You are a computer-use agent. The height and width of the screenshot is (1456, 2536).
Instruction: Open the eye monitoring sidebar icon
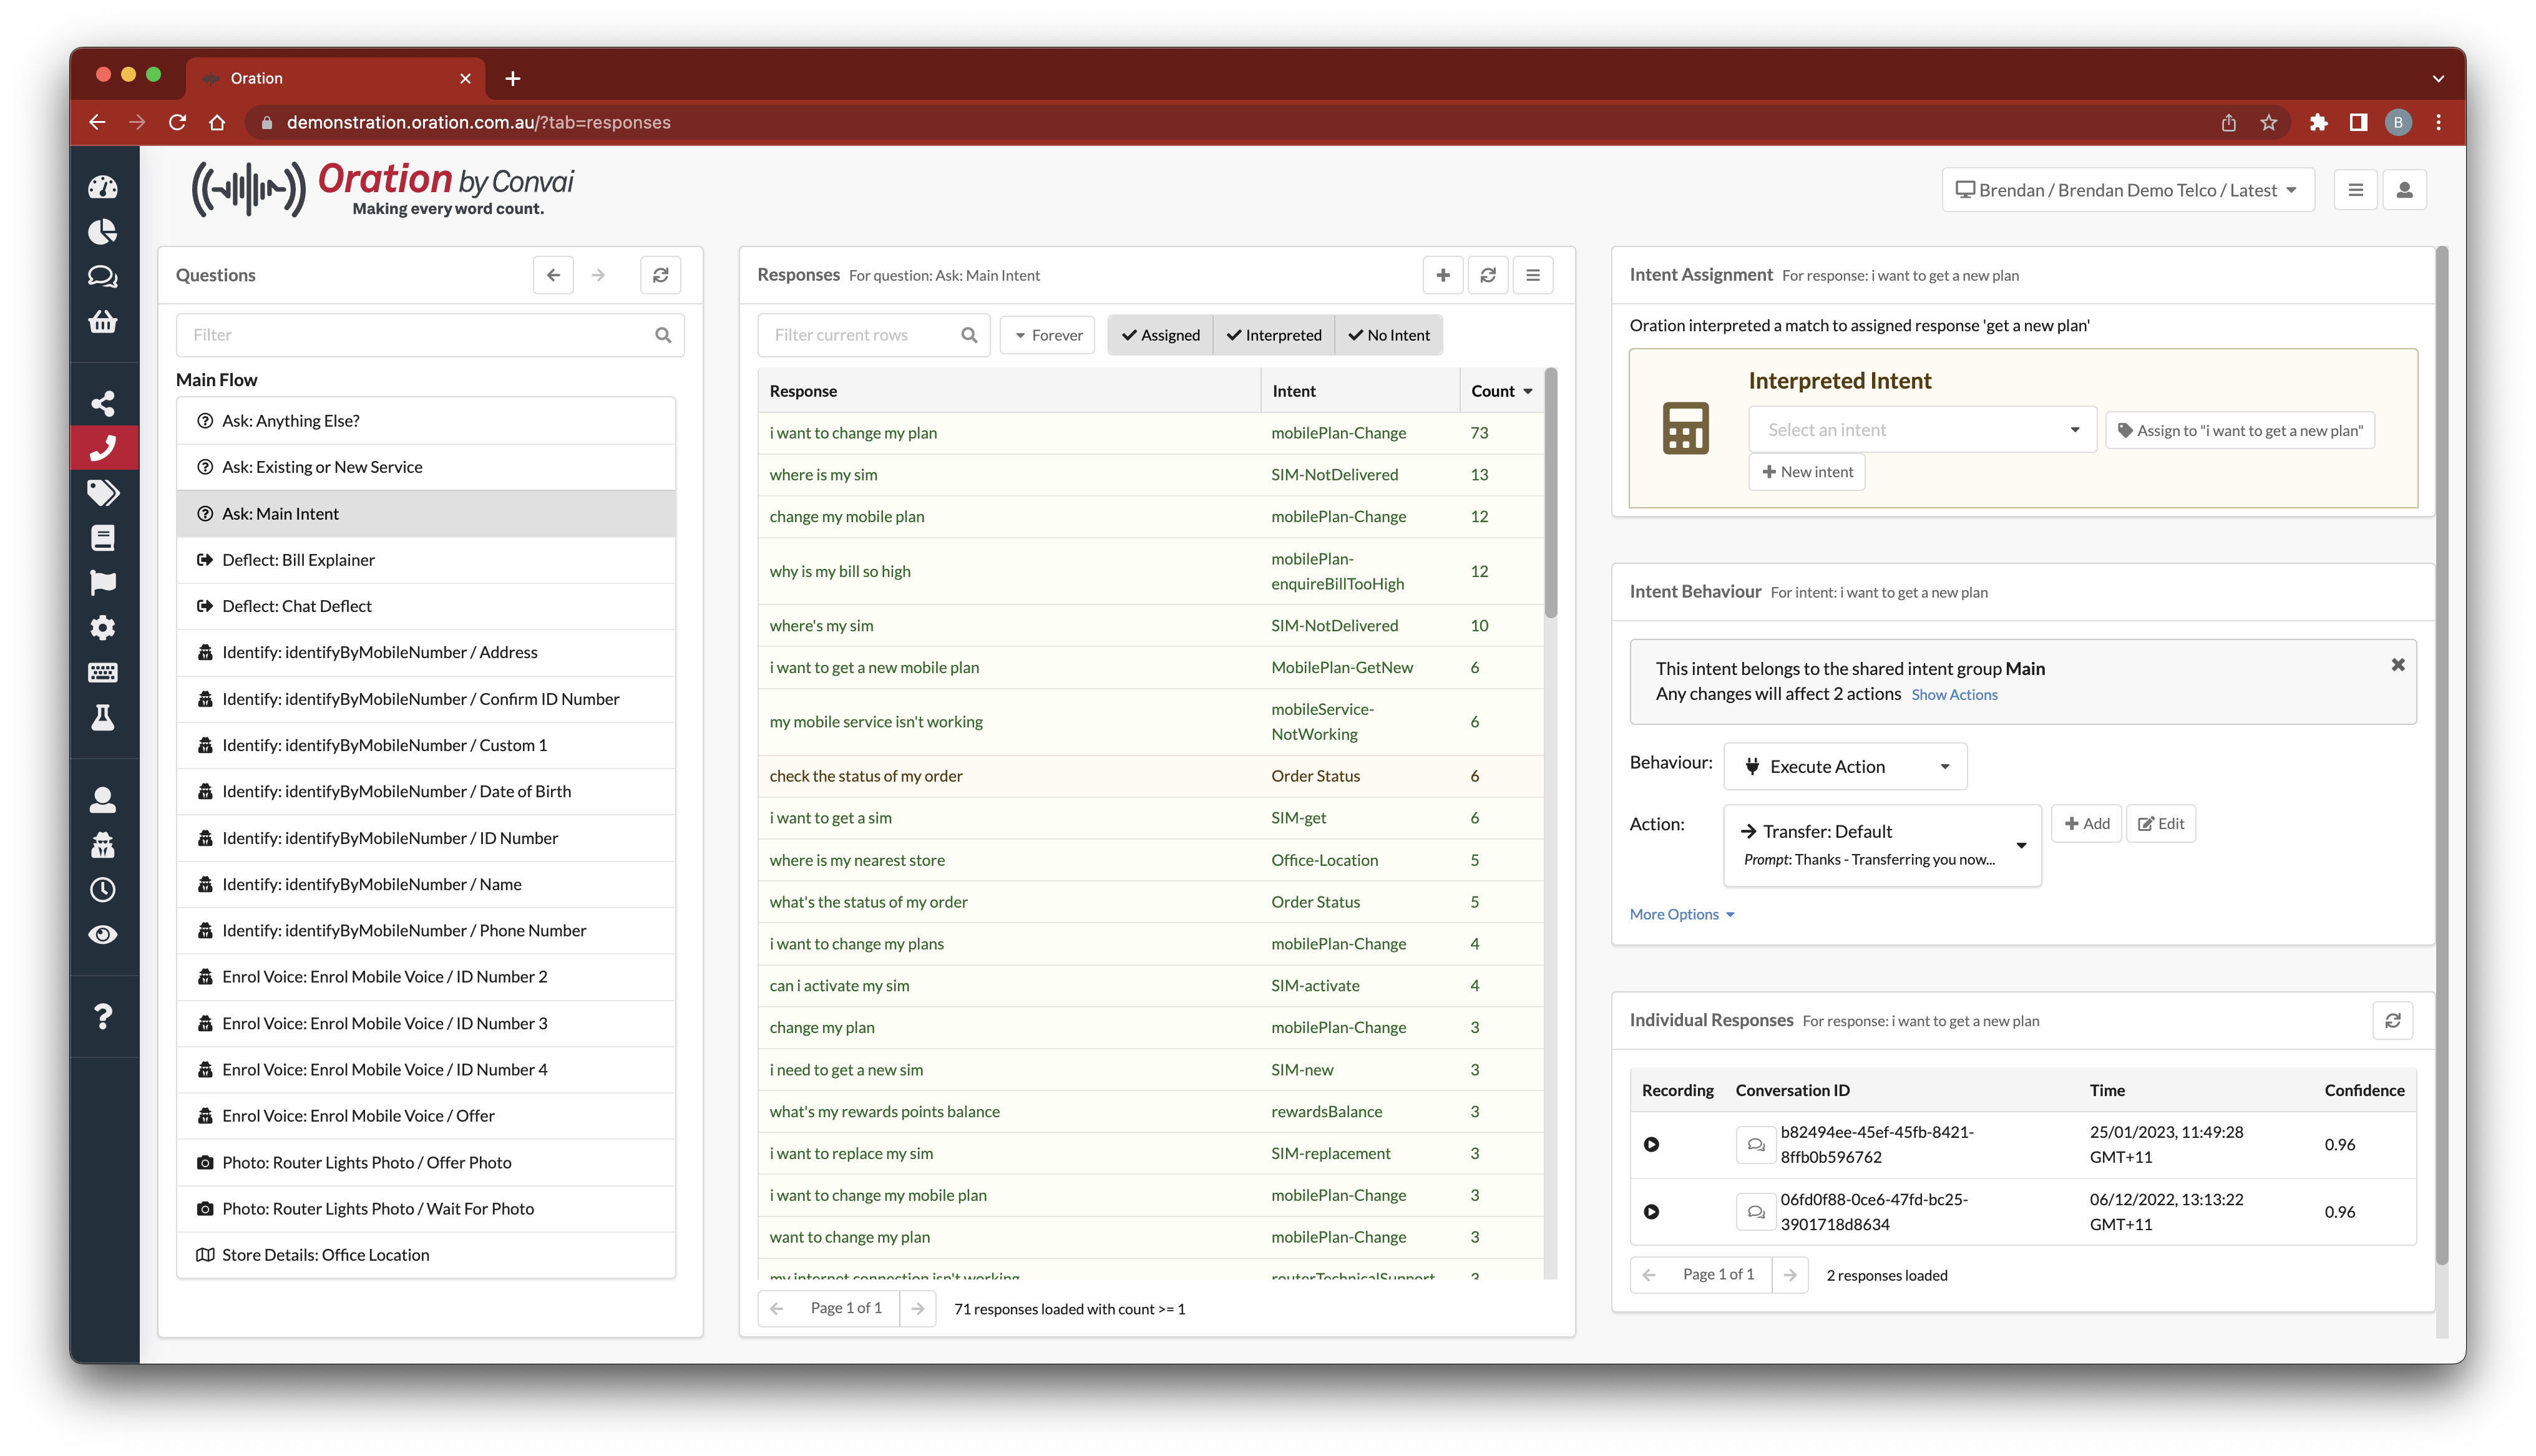[x=103, y=934]
